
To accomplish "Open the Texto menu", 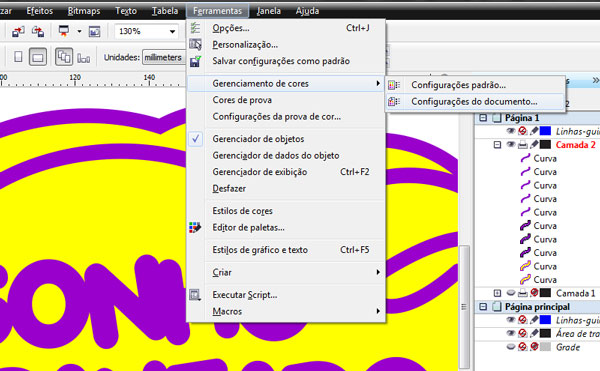I will point(126,11).
